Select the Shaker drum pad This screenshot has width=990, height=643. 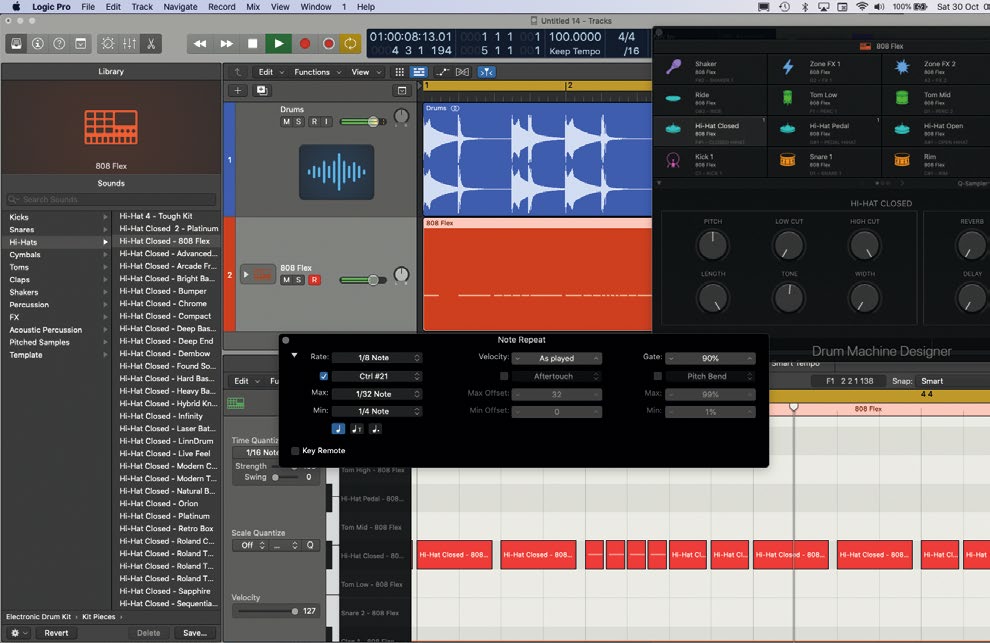point(710,69)
